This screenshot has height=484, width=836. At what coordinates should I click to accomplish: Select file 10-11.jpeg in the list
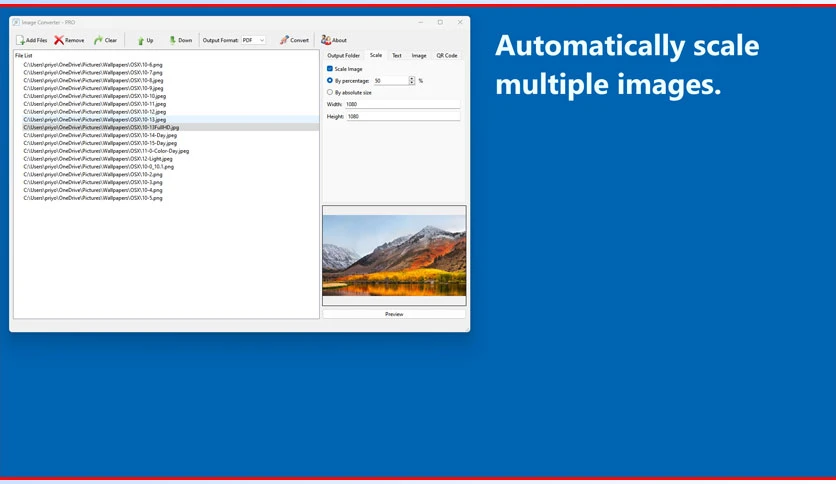tap(94, 104)
